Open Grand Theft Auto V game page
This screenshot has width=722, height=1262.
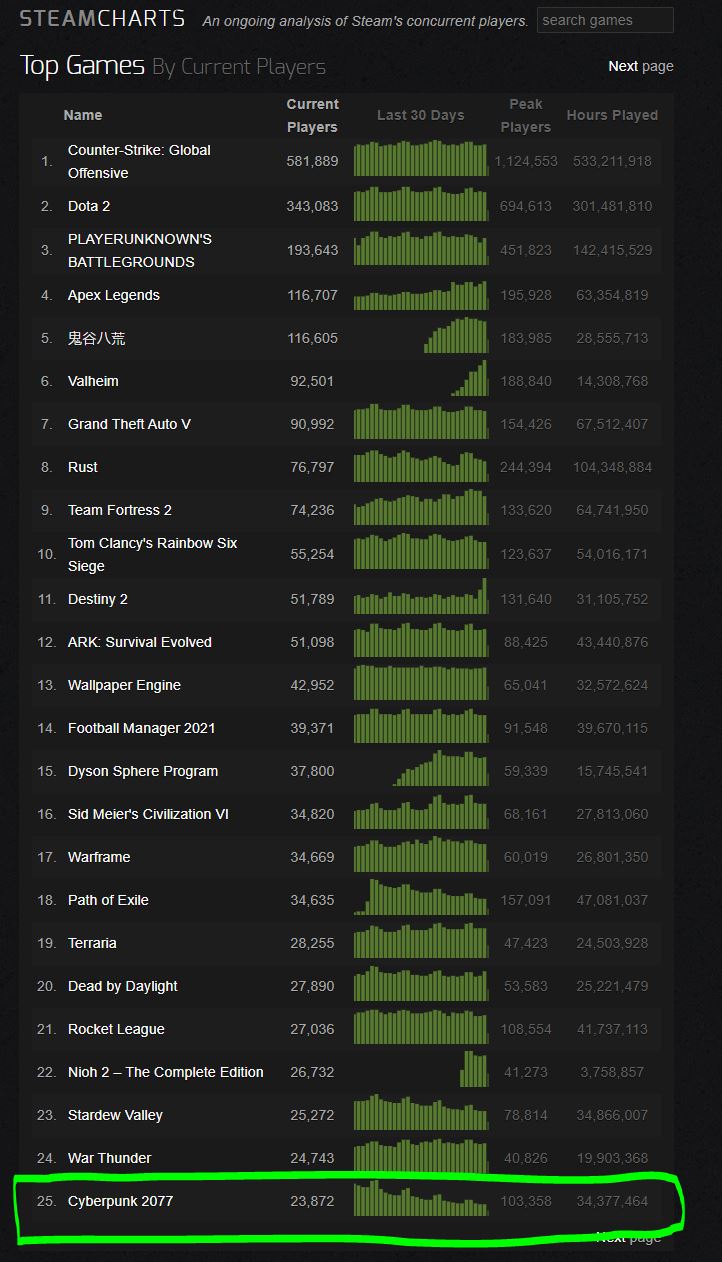pyautogui.click(x=129, y=424)
